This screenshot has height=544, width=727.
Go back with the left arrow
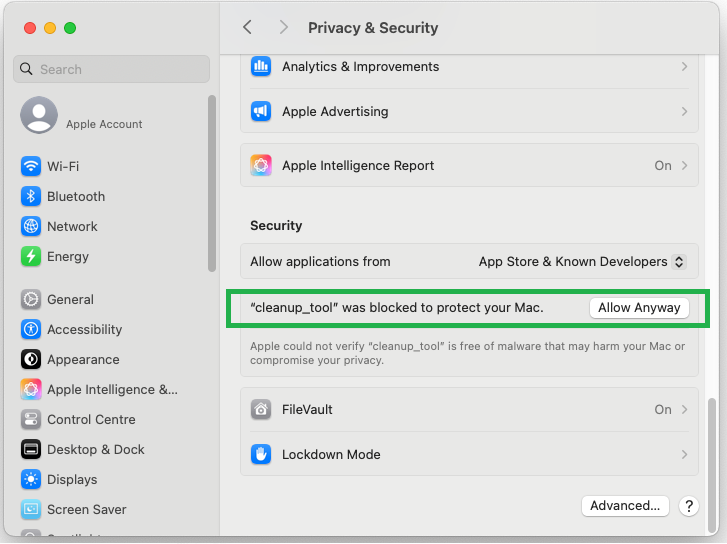pyautogui.click(x=248, y=27)
